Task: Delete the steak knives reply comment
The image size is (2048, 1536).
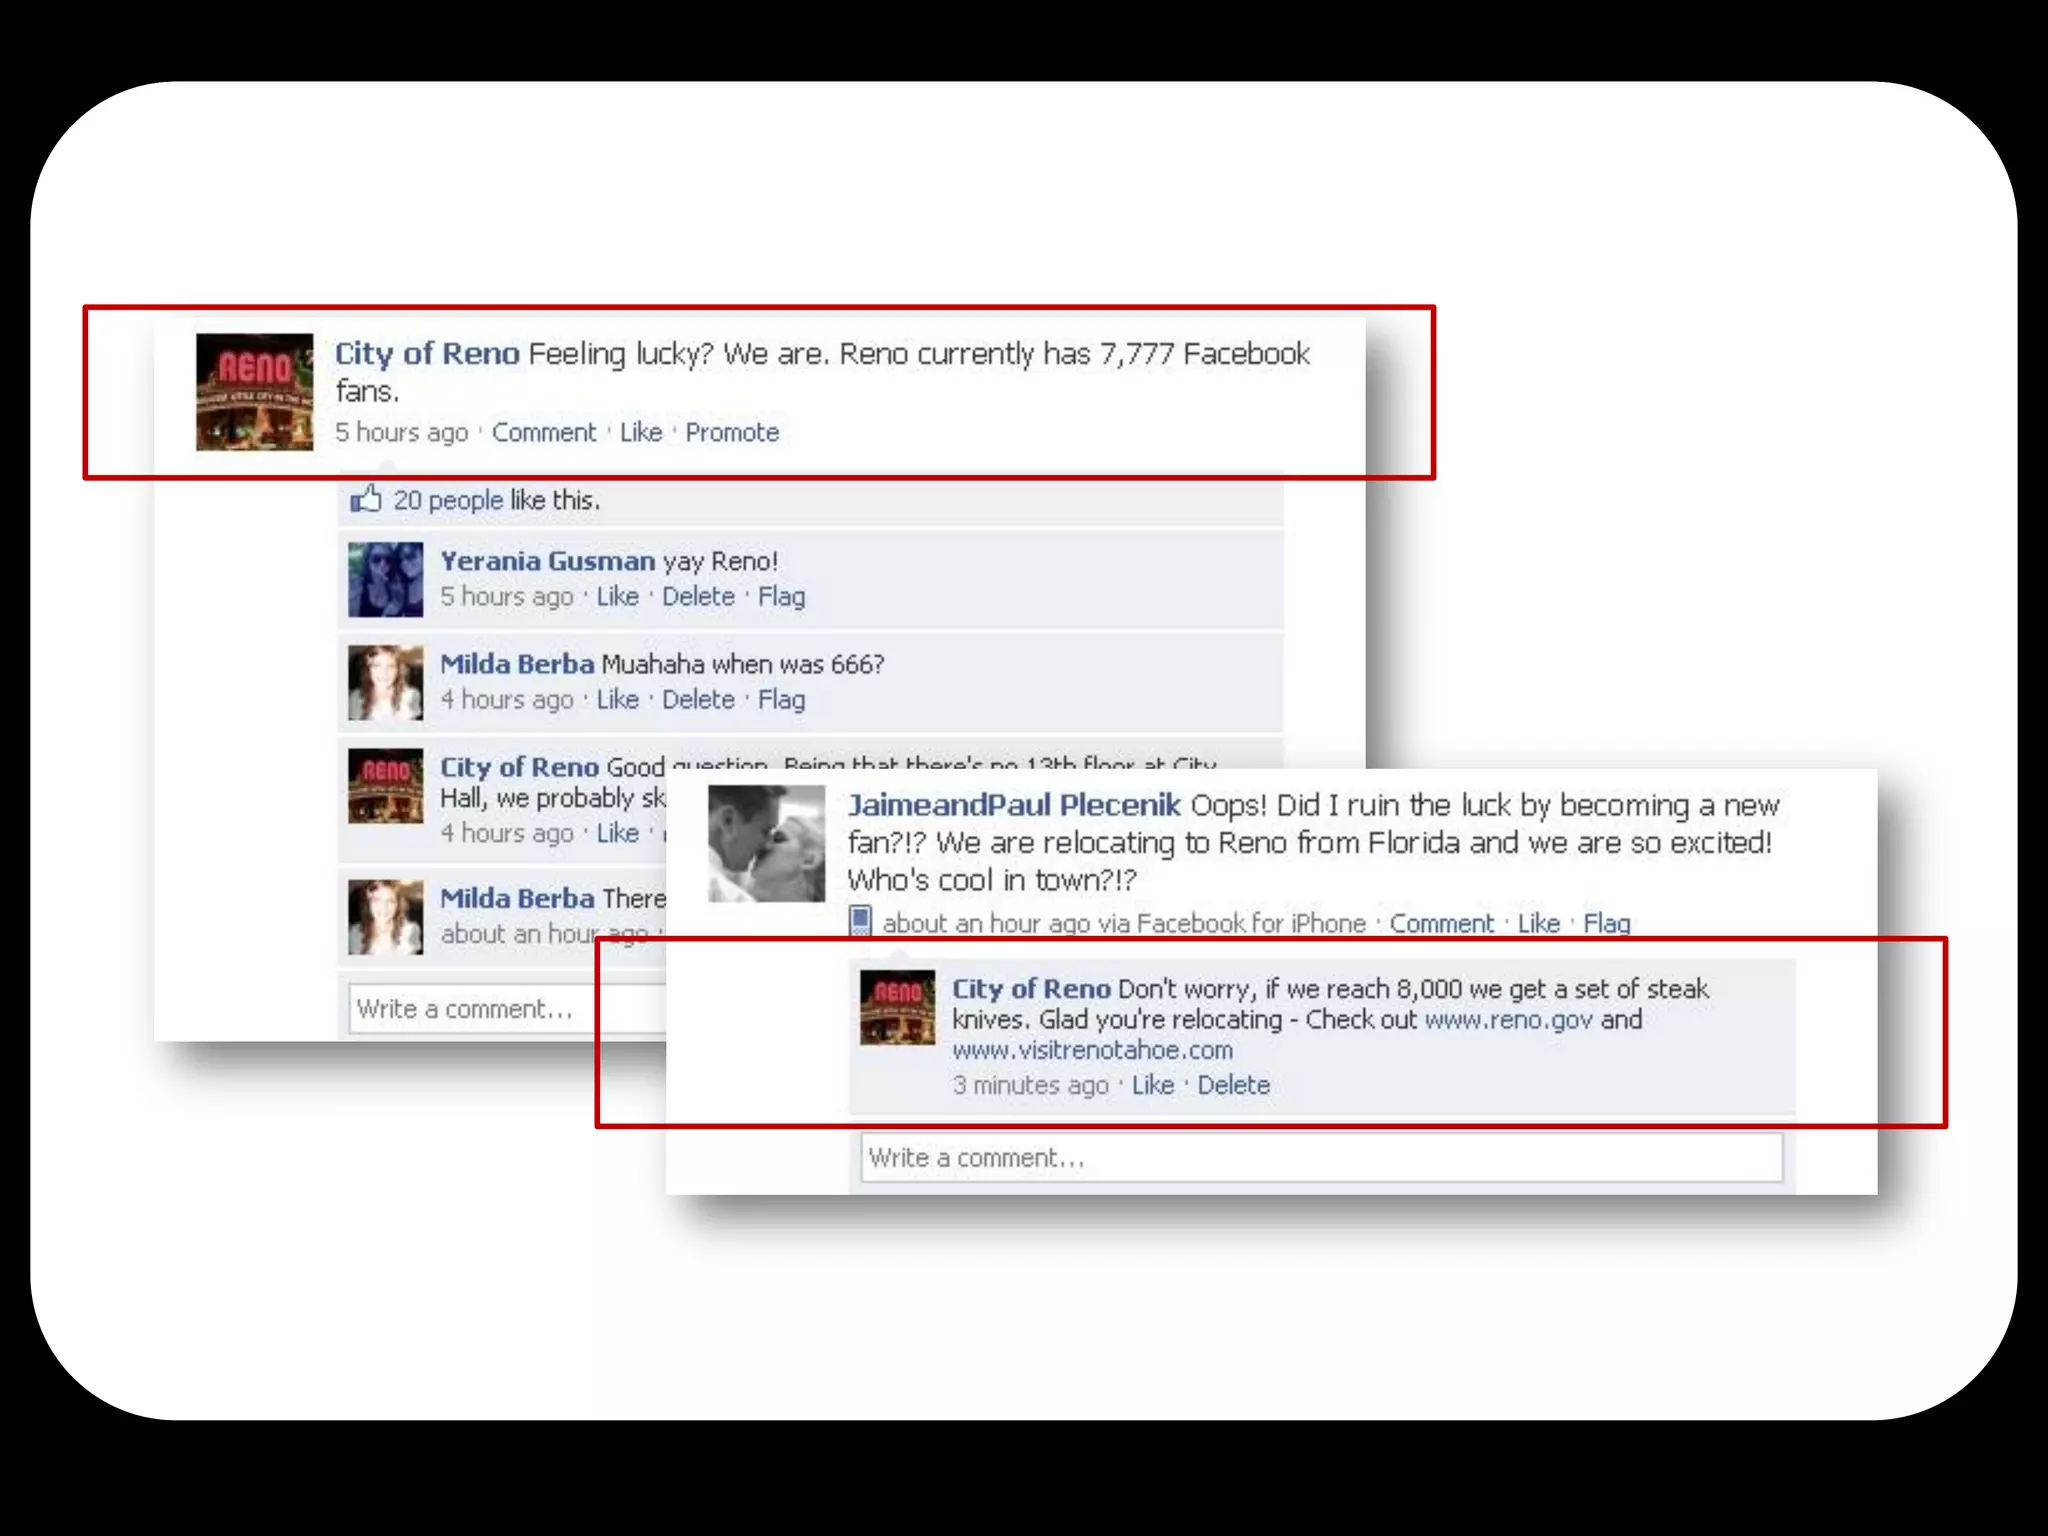Action: point(1234,1085)
